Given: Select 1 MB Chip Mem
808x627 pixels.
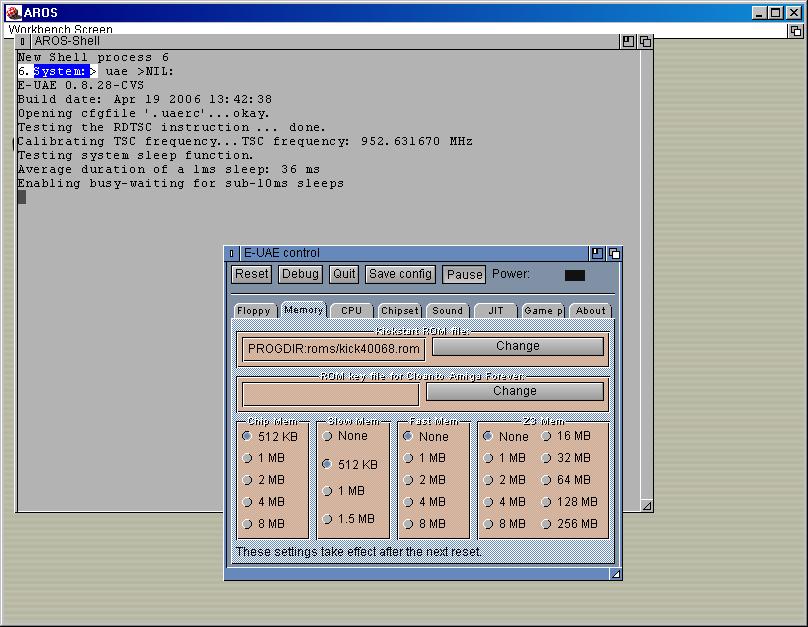Looking at the screenshot, I should point(264,458).
